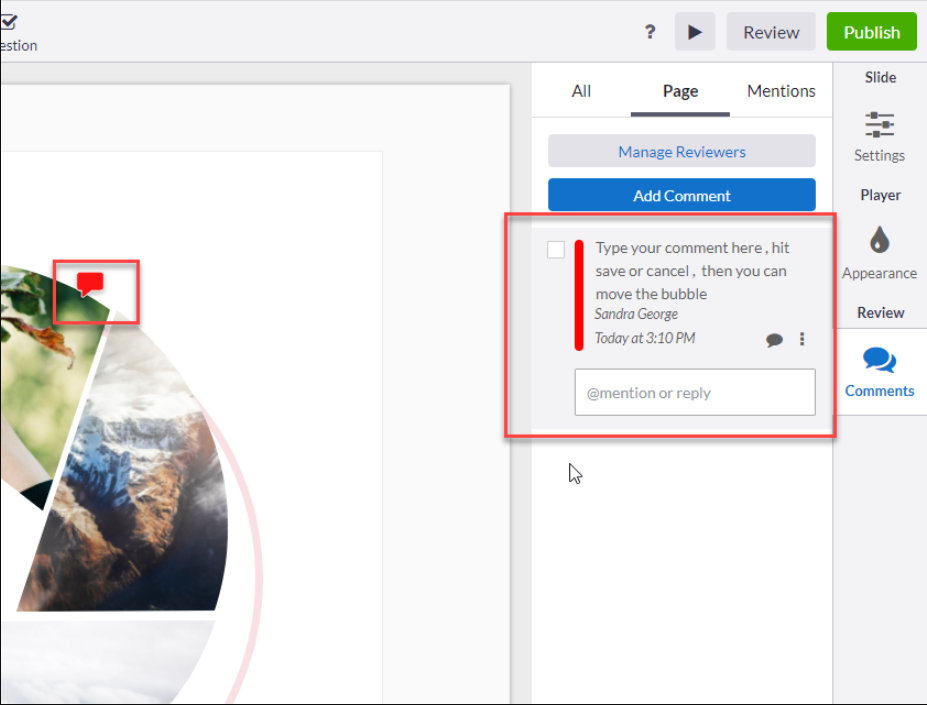927x705 pixels.
Task: Open the comment's three-dot options menu
Action: click(x=802, y=339)
